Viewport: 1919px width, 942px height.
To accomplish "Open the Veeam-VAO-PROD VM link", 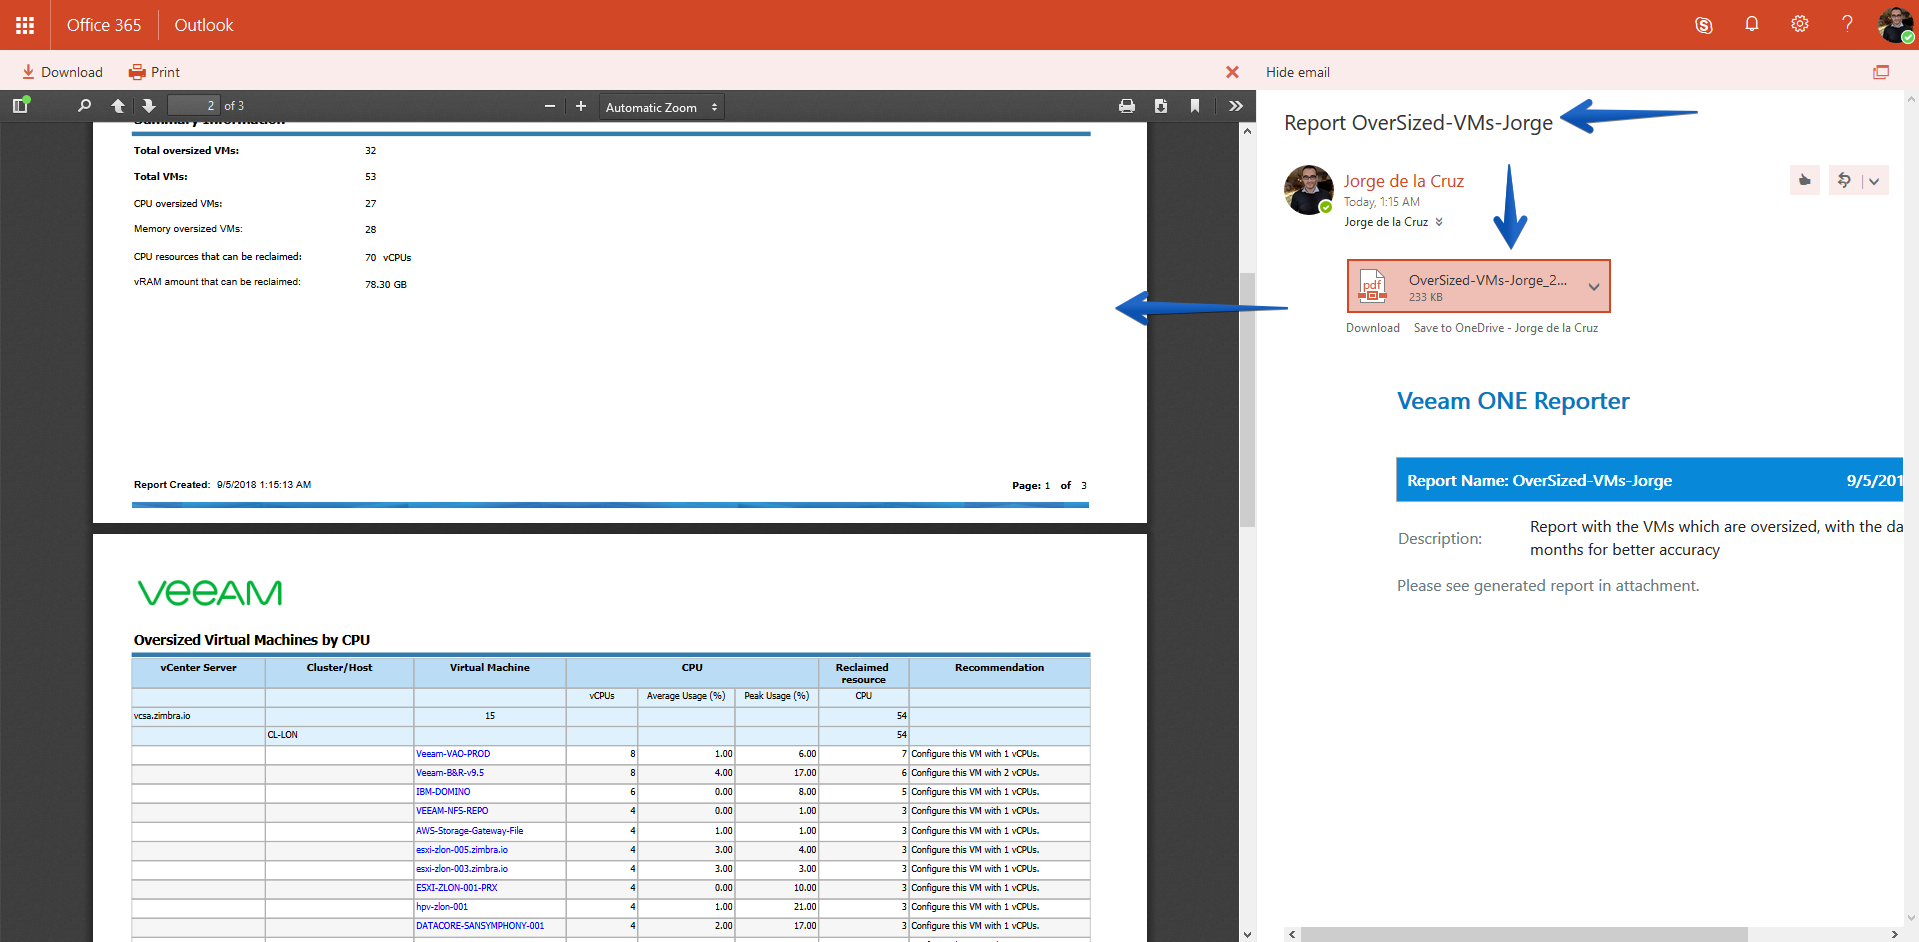I will (453, 754).
